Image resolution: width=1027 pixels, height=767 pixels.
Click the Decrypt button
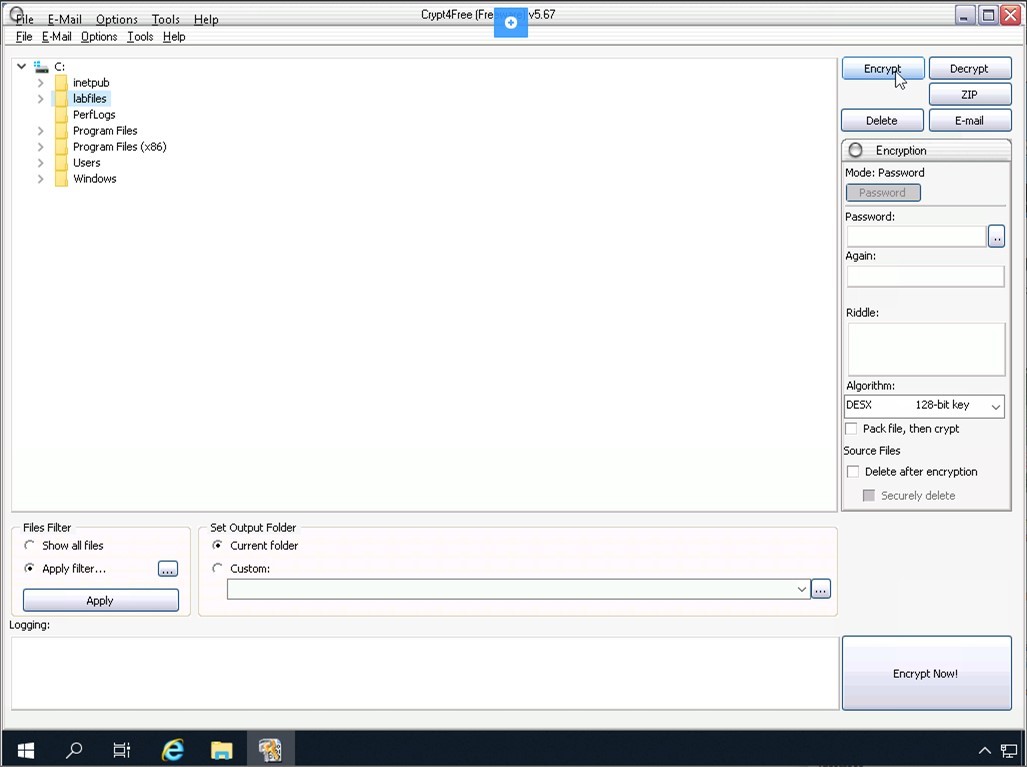pos(969,69)
